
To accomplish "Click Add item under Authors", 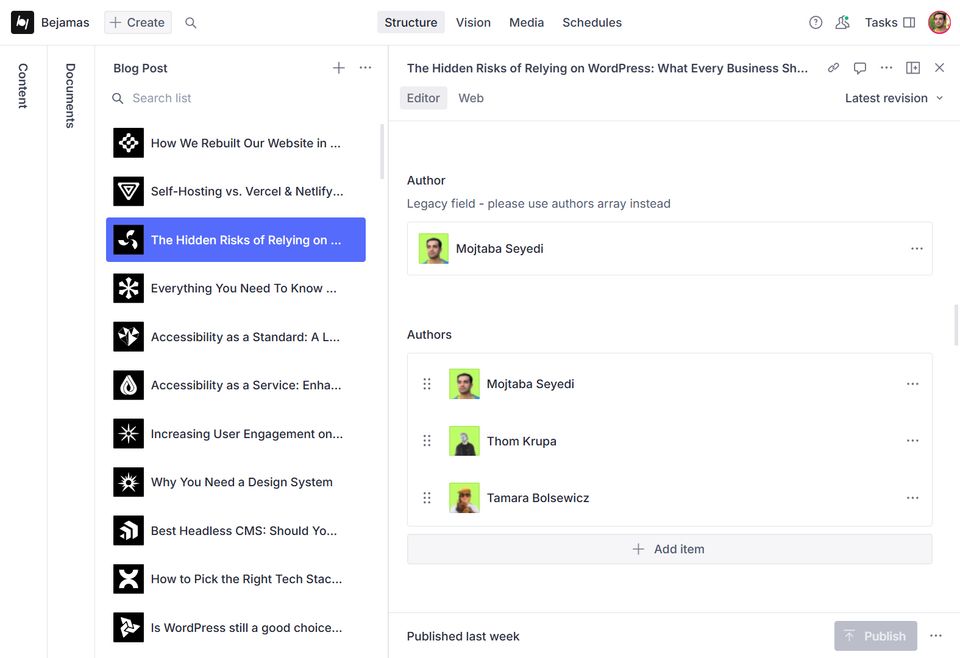I will [x=668, y=548].
